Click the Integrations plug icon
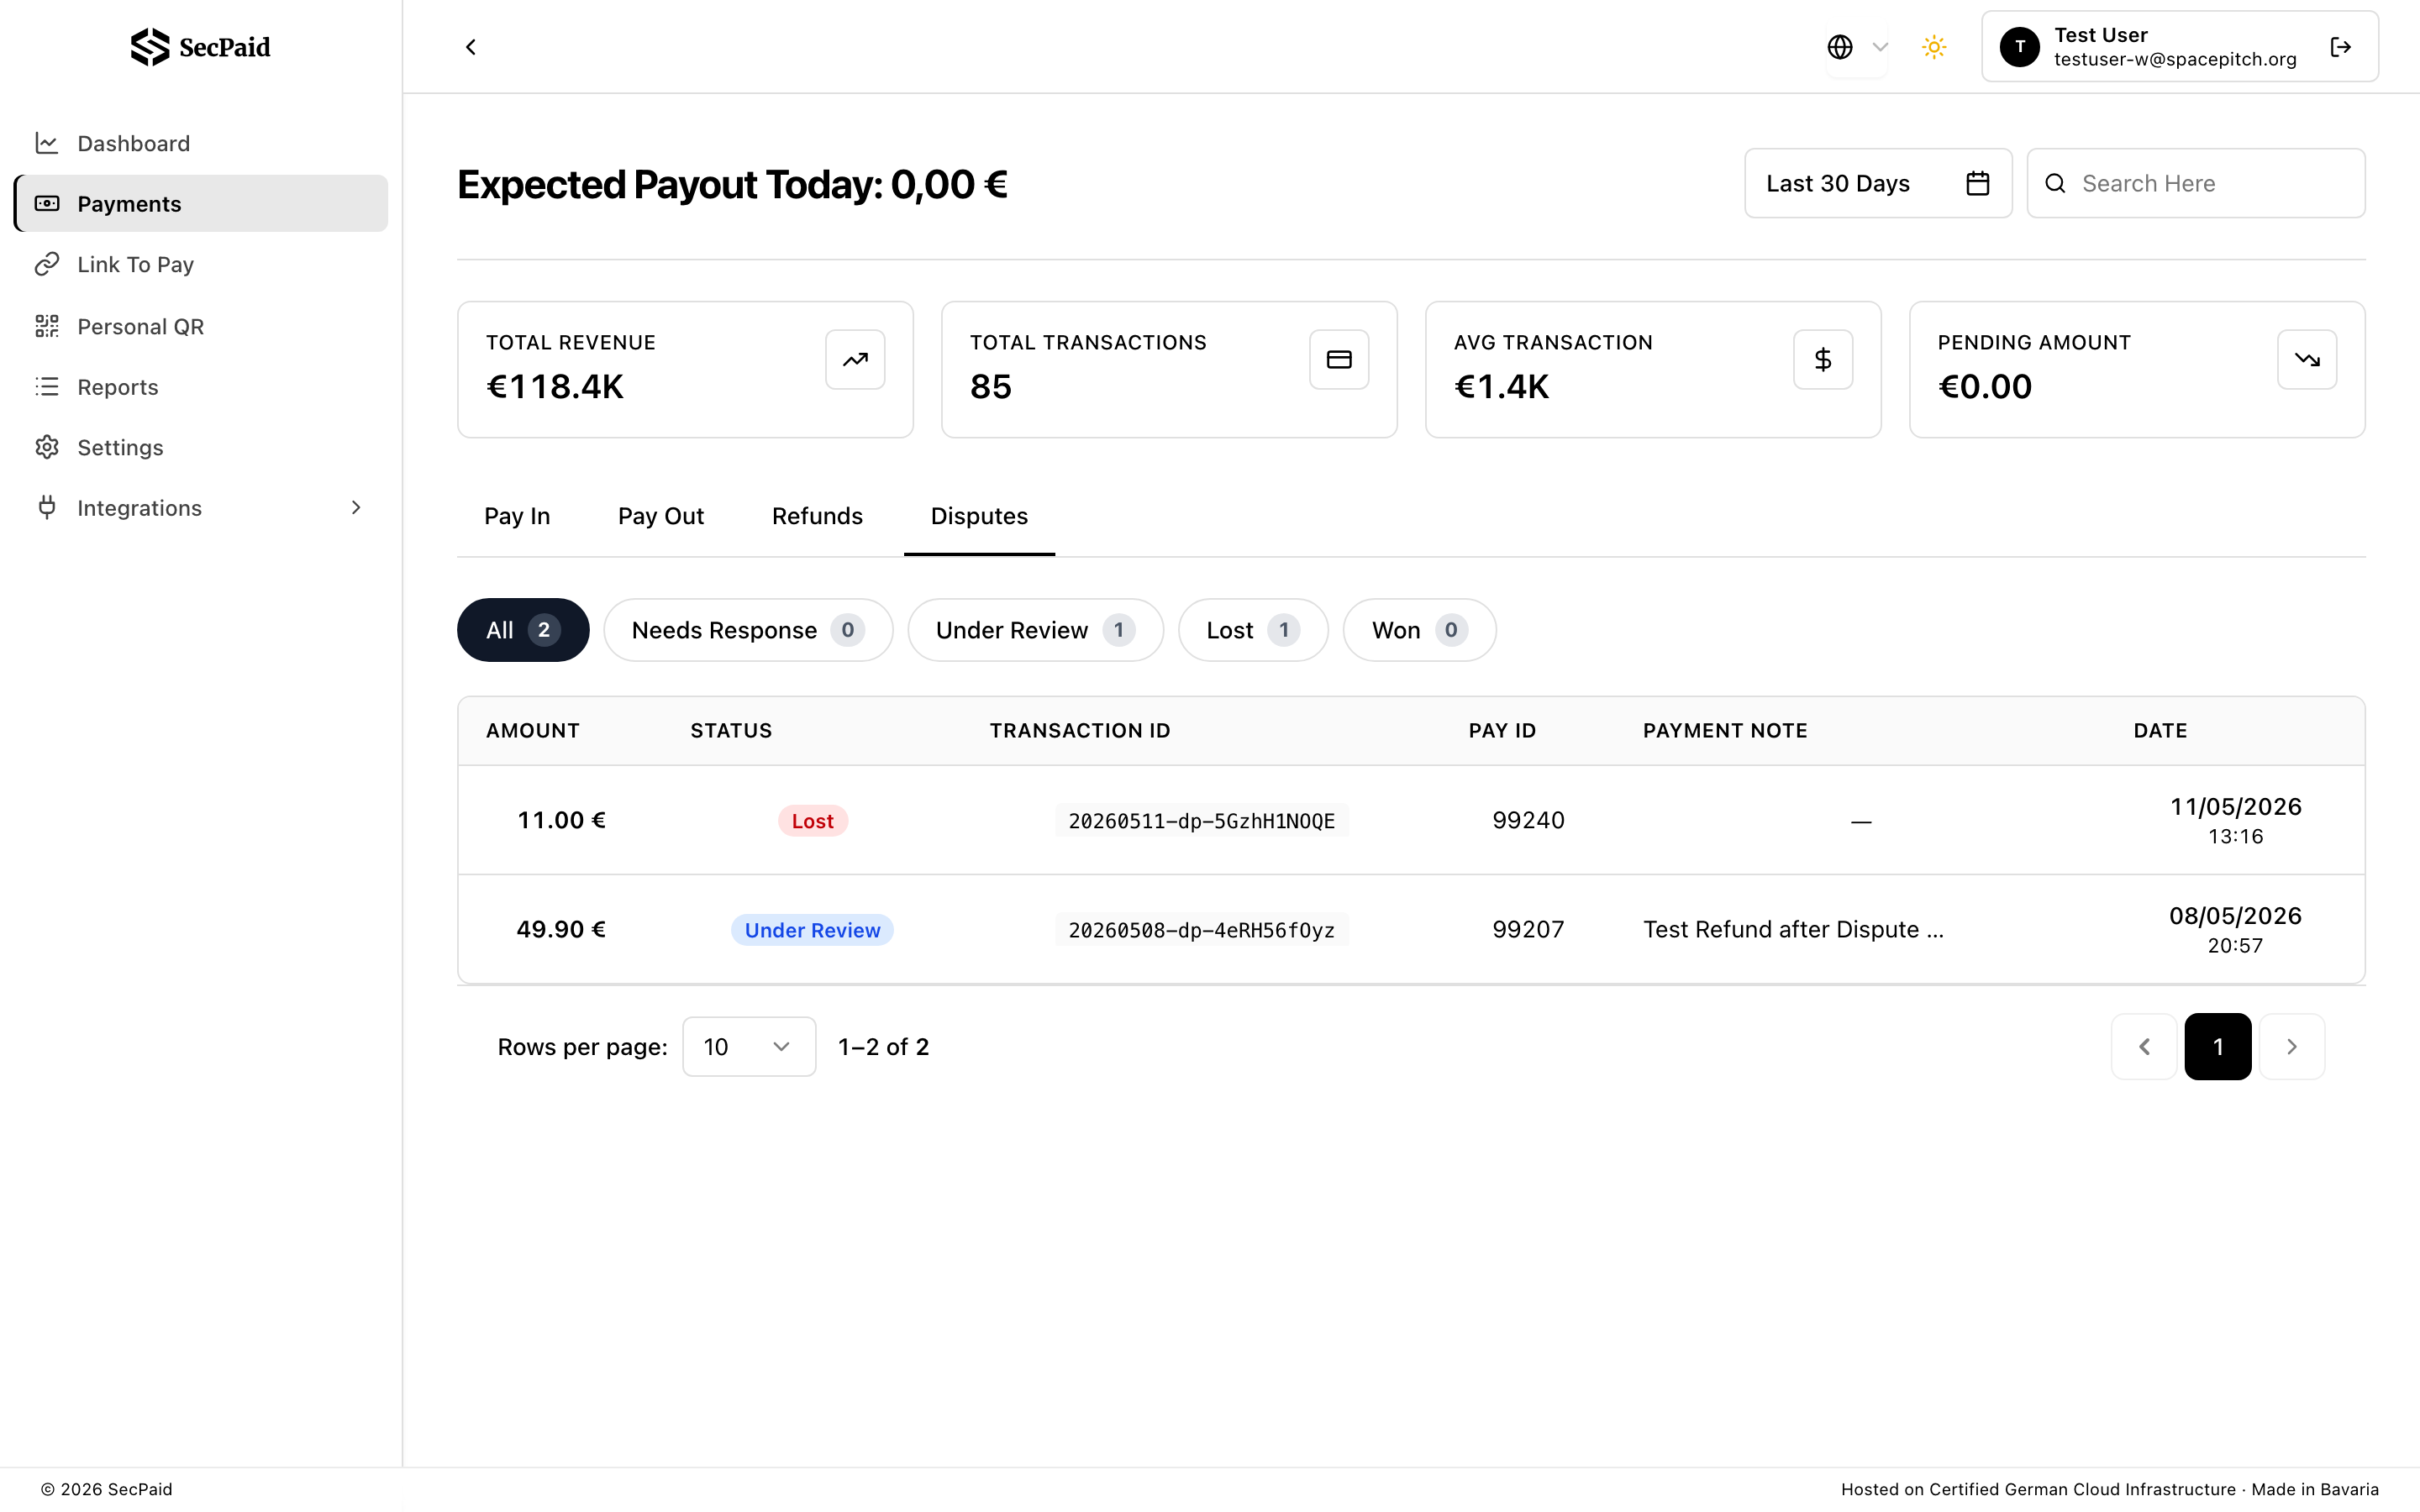Viewport: 2420px width, 1512px height. tap(47, 507)
